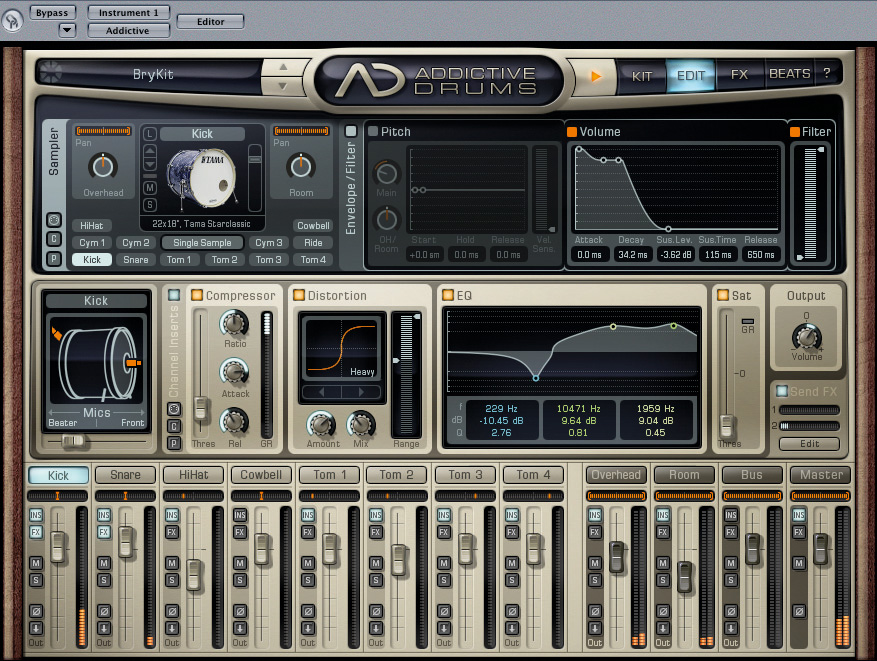Click the Channel Inserts C copy icon

[x=174, y=427]
